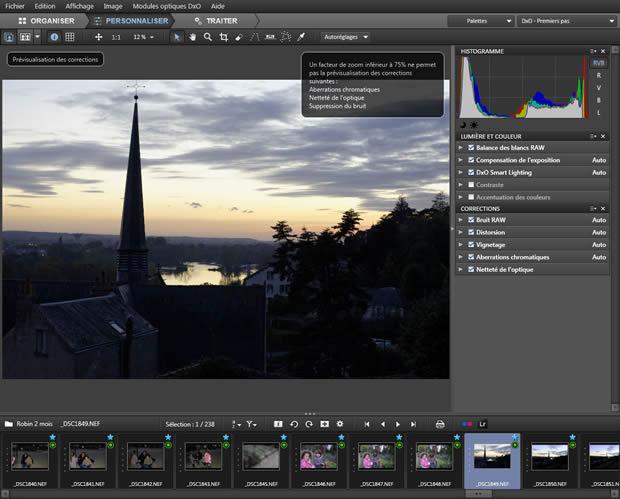This screenshot has height=499, width=620.
Task: Open the Aide menu
Action: tap(217, 6)
